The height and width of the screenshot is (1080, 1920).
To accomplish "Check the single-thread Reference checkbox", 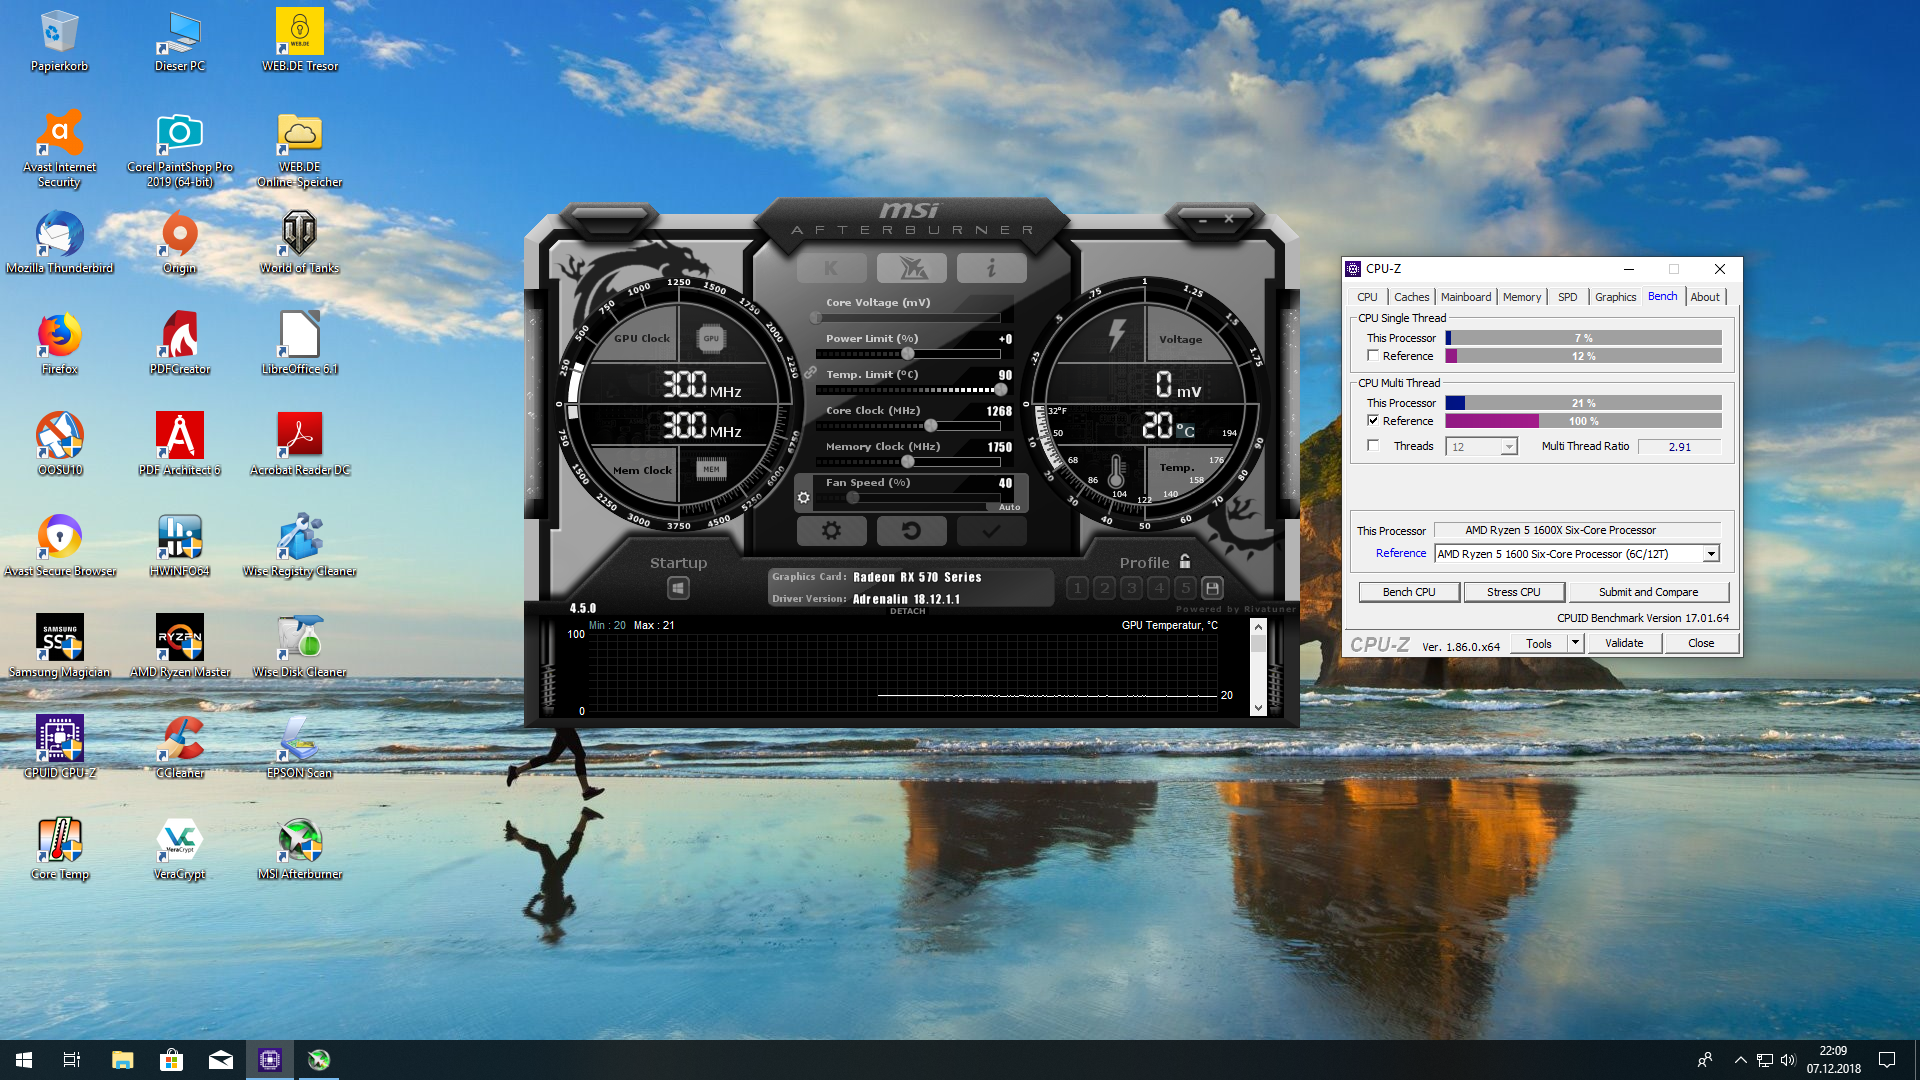I will point(1373,356).
